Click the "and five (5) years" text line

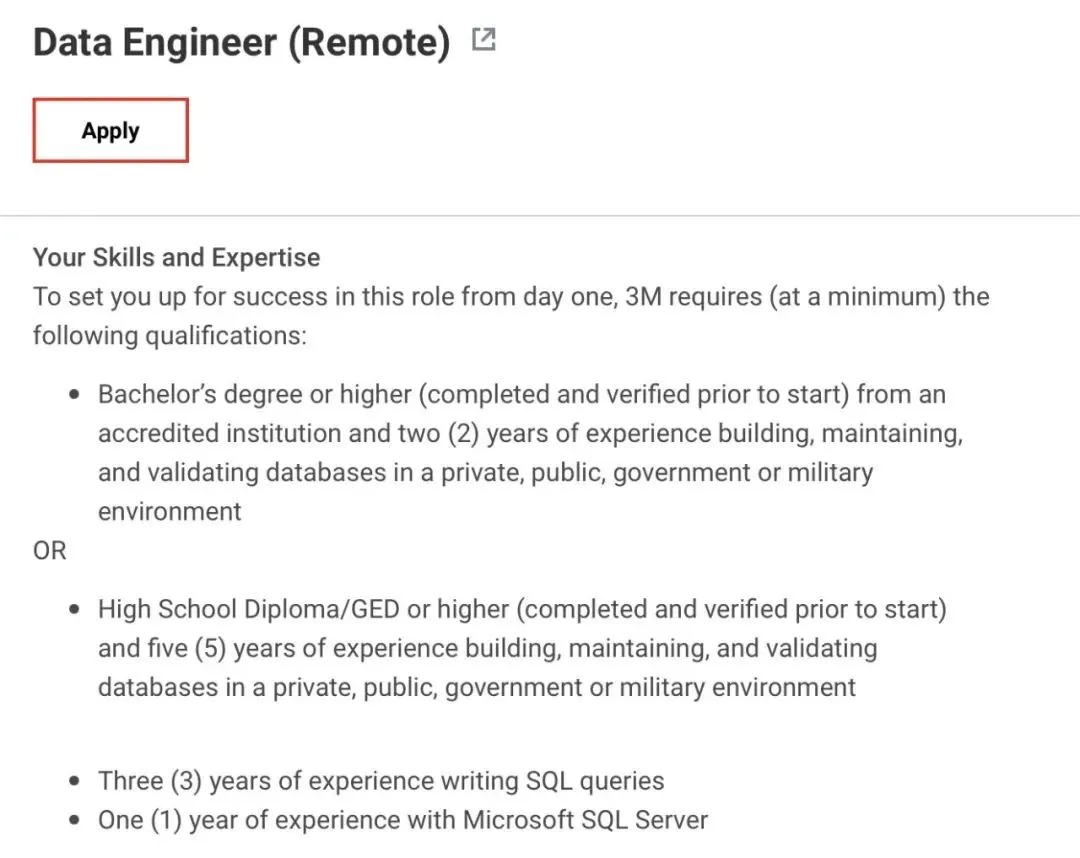pyautogui.click(x=486, y=648)
